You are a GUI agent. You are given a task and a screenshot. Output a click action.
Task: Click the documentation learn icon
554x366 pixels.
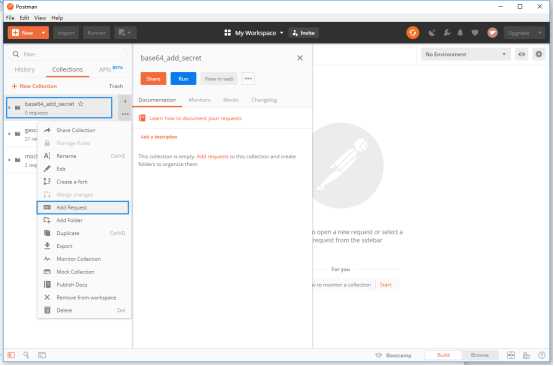click(x=142, y=118)
